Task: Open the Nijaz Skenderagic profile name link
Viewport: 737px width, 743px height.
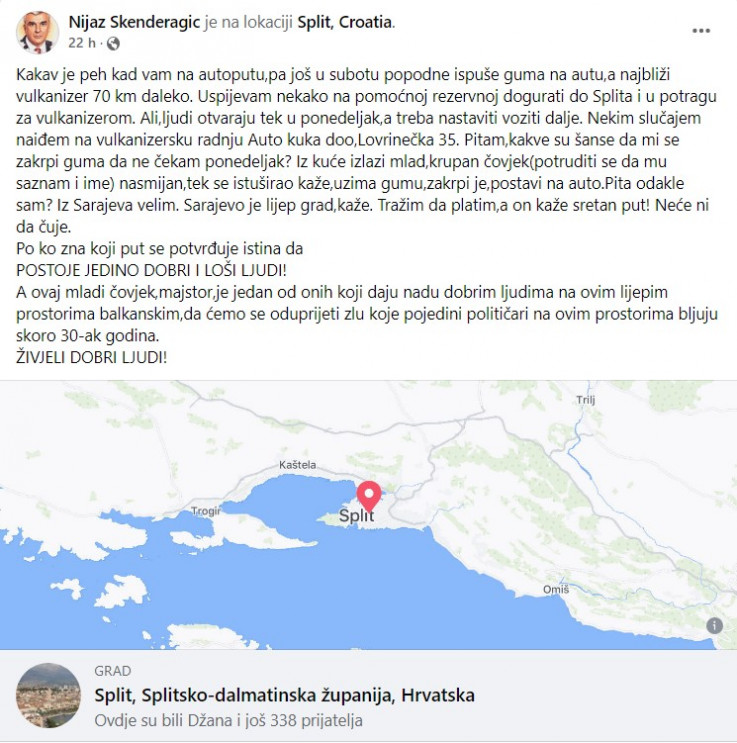Action: click(134, 22)
